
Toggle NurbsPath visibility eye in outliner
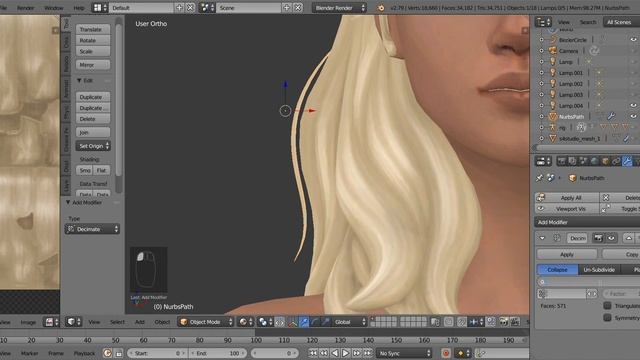click(633, 116)
